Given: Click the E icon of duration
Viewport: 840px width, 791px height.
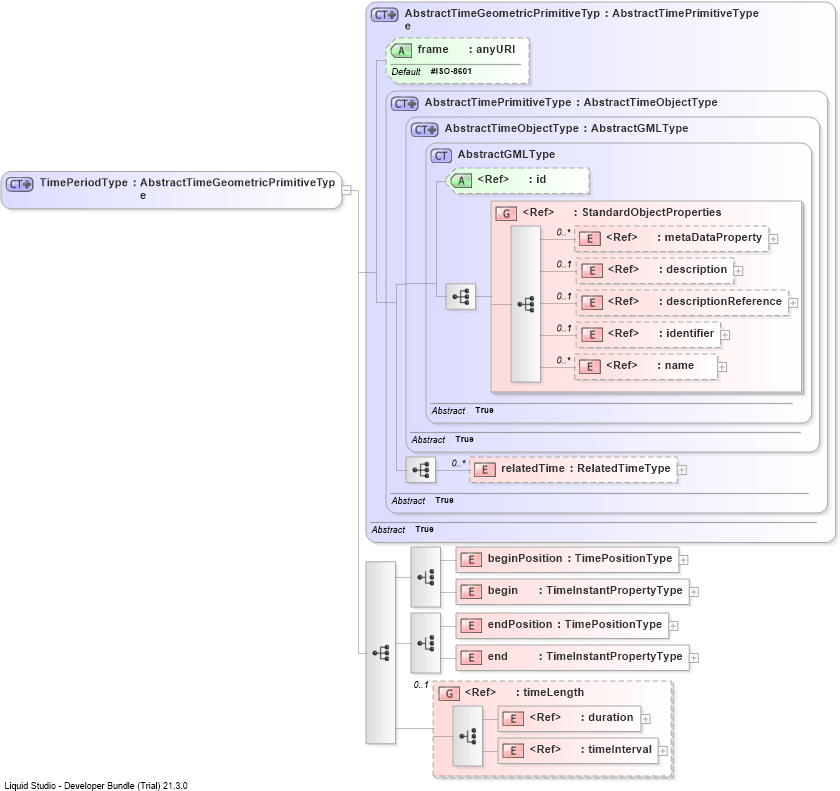Looking at the screenshot, I should coord(513,719).
